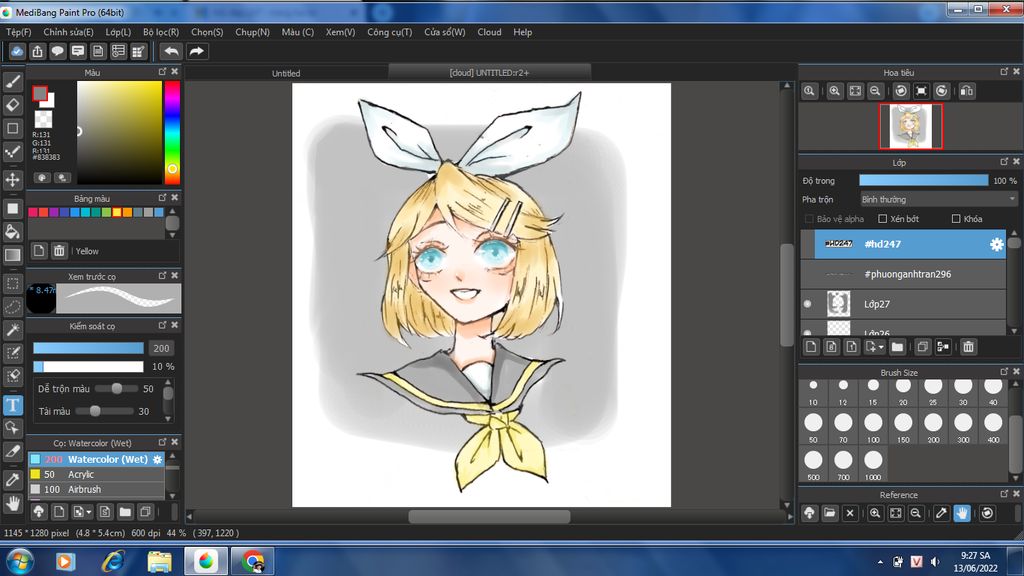Select the Dot tool
Image resolution: width=1024 pixels, height=576 pixels.
[12, 152]
